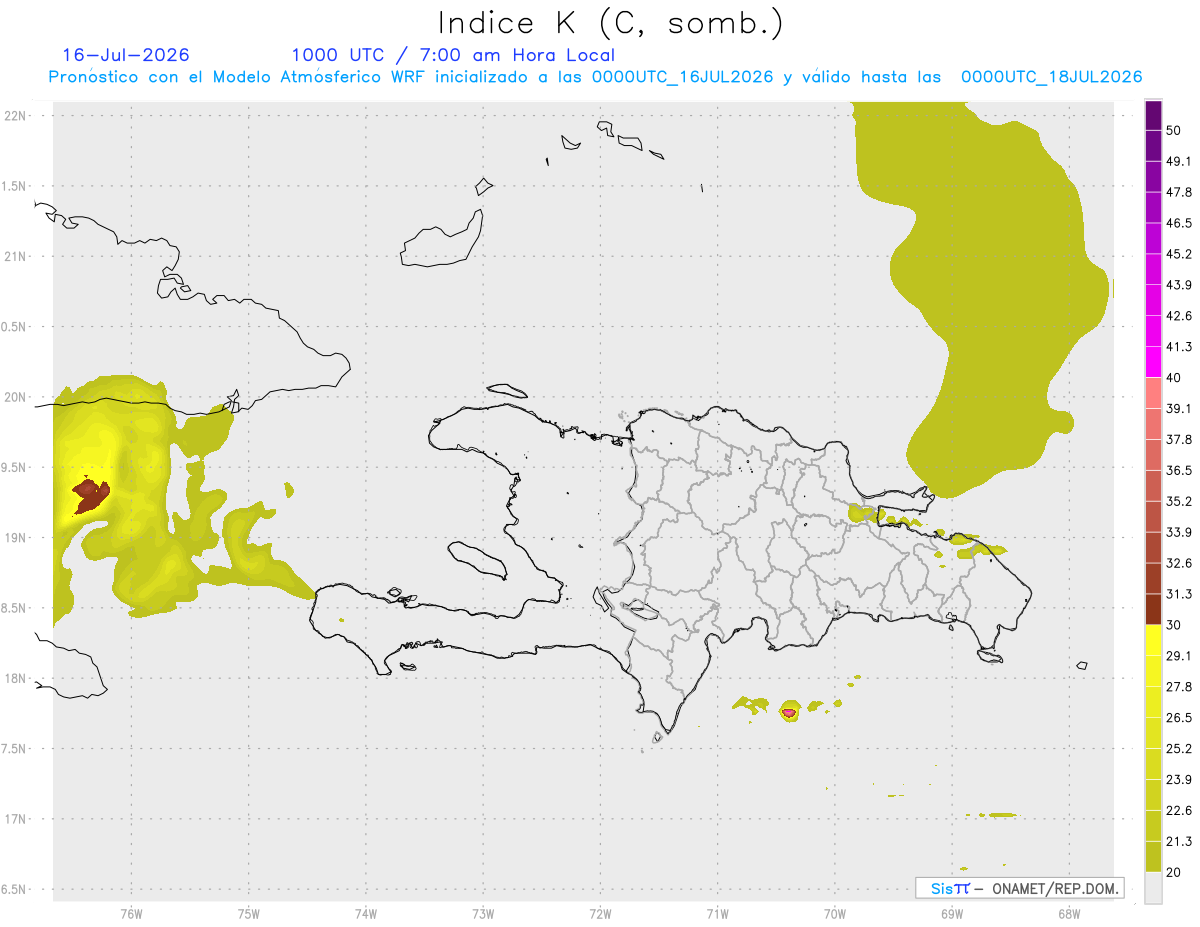Click the colorbar value '47.8'

pos(1179,192)
